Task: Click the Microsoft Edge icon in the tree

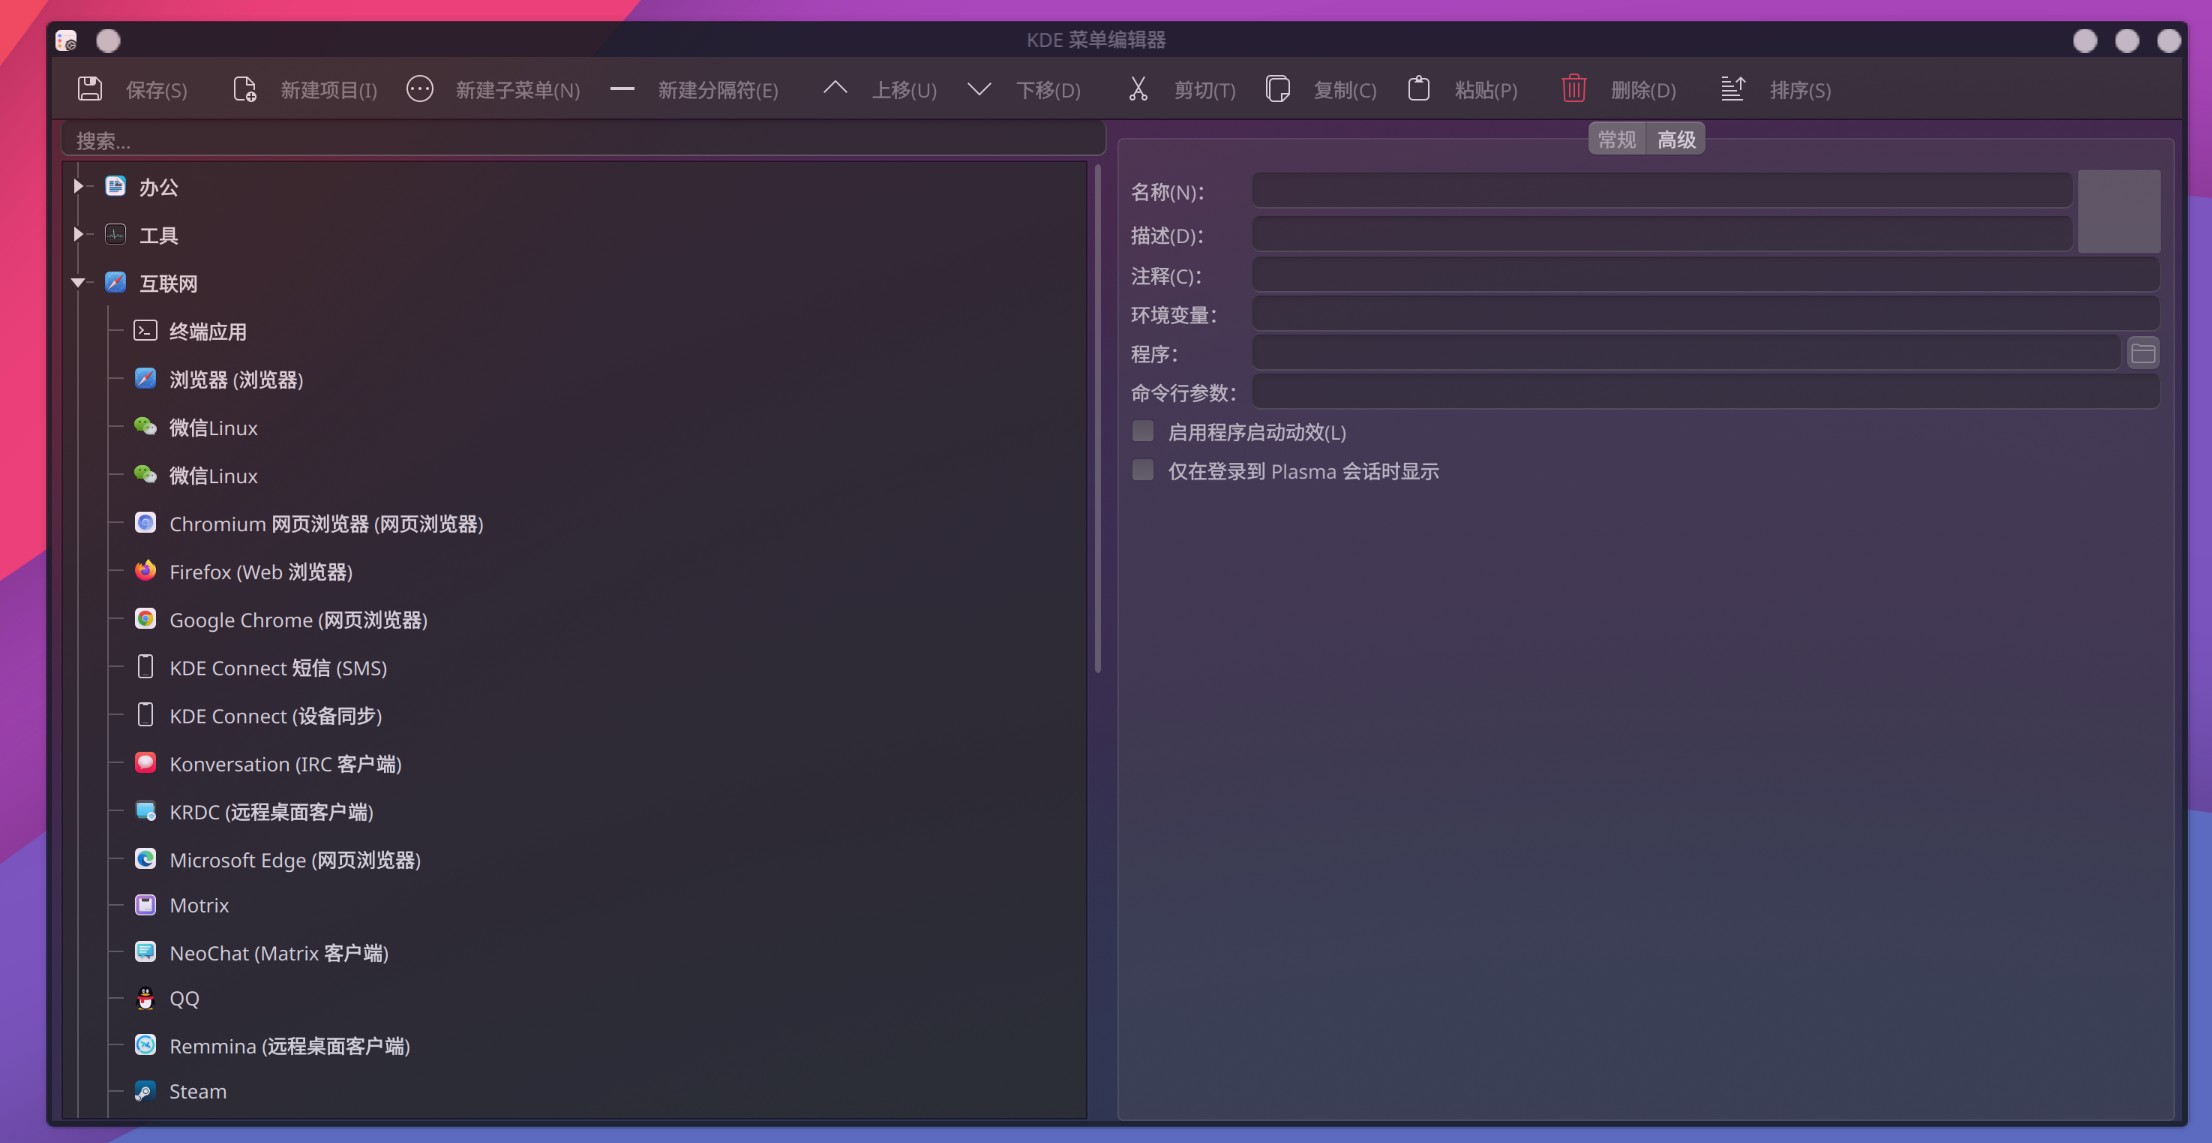Action: point(145,859)
